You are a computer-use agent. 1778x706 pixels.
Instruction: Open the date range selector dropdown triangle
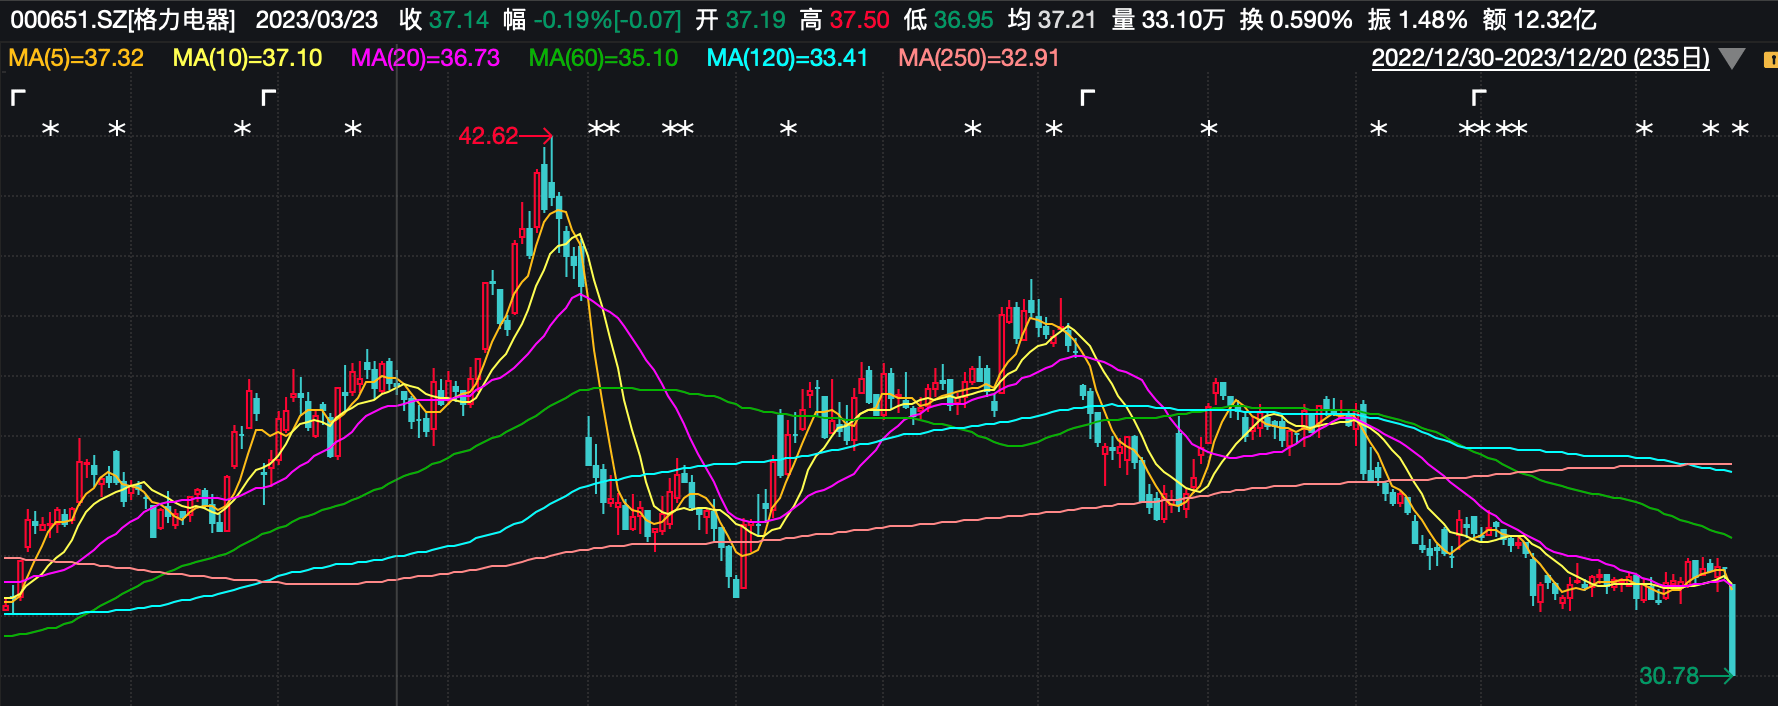(1732, 58)
